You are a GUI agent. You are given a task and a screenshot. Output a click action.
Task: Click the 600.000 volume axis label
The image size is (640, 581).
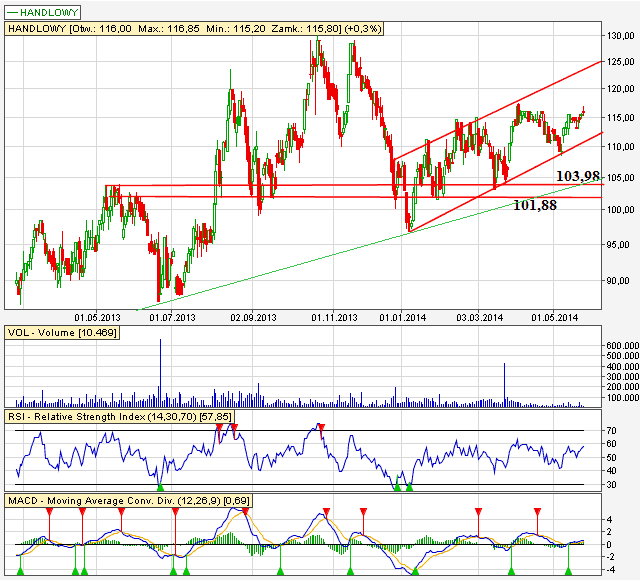(622, 345)
